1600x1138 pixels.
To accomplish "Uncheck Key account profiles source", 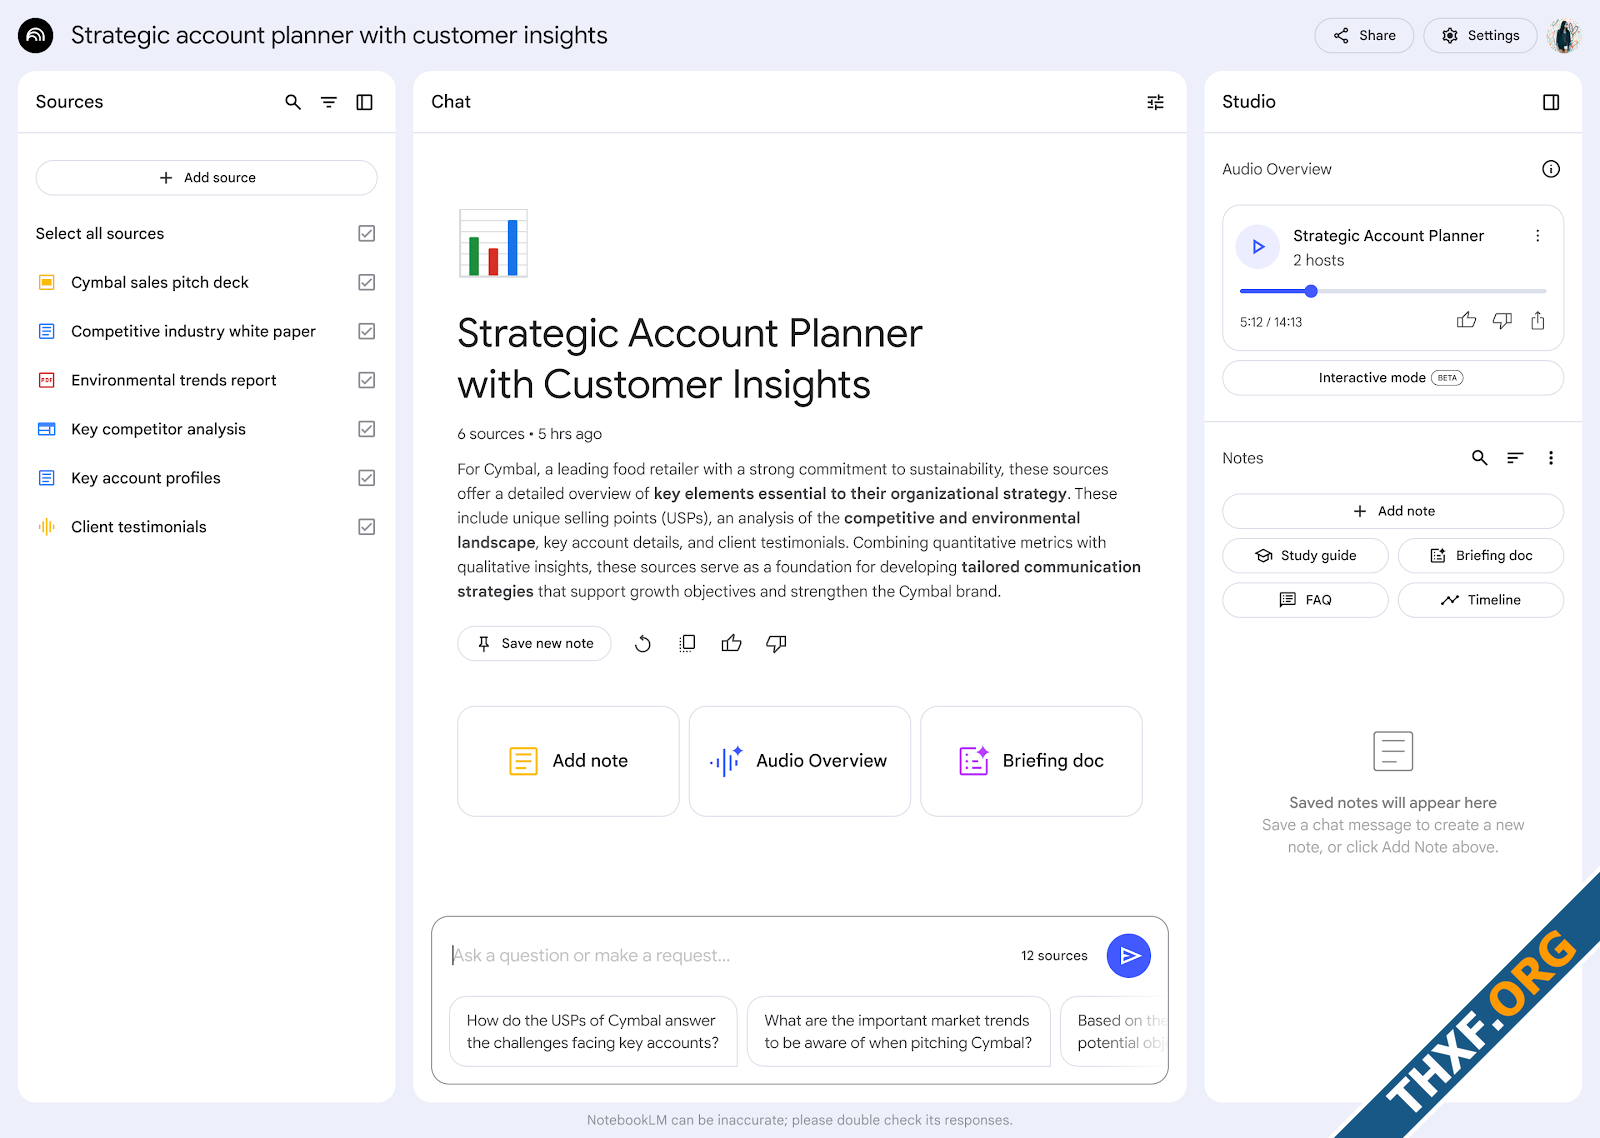I will [367, 478].
